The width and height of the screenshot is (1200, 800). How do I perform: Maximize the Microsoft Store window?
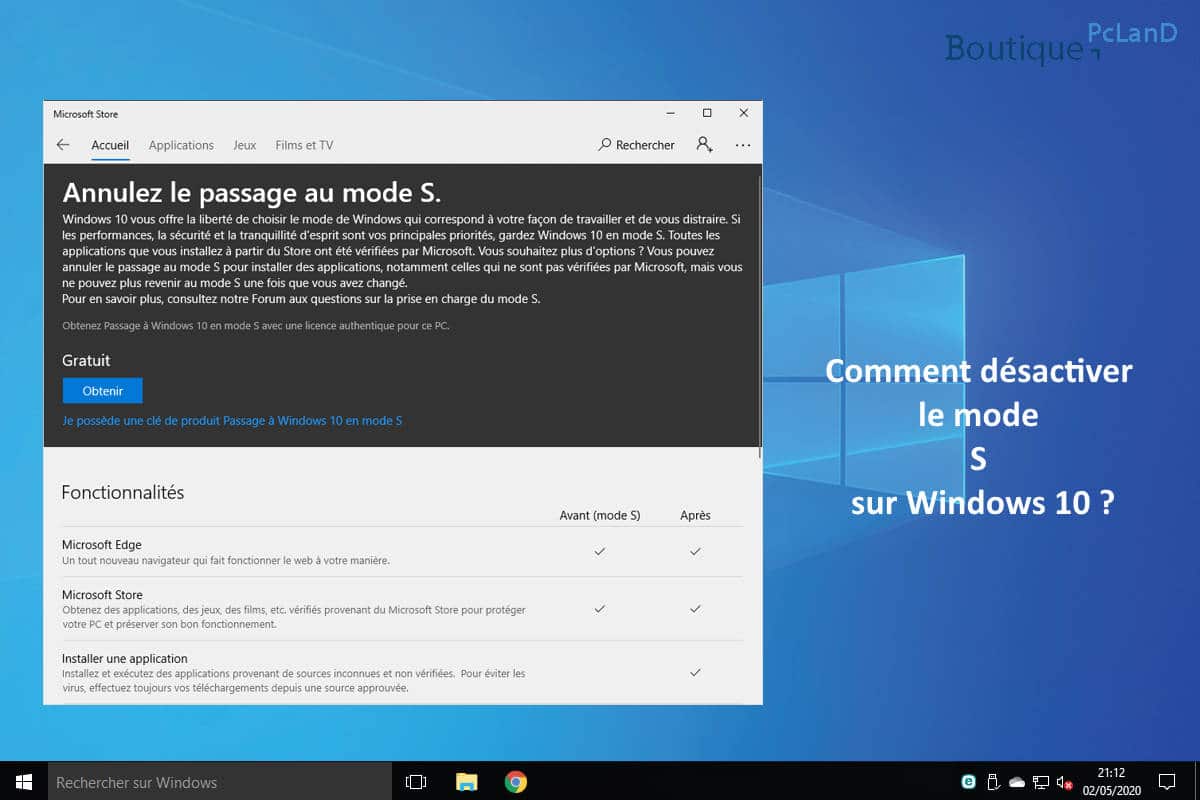[x=707, y=113]
